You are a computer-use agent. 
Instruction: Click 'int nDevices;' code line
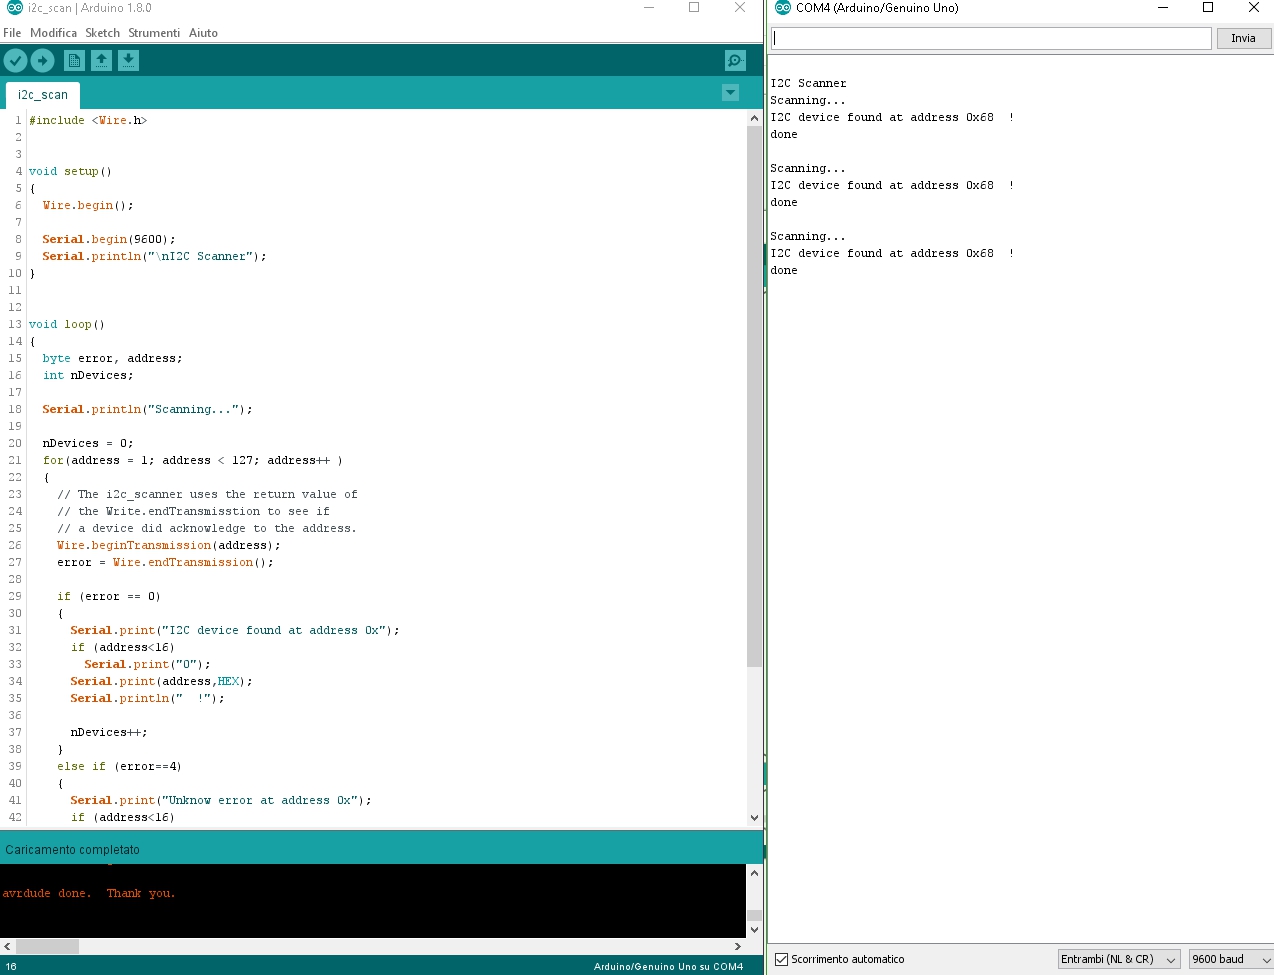point(87,375)
